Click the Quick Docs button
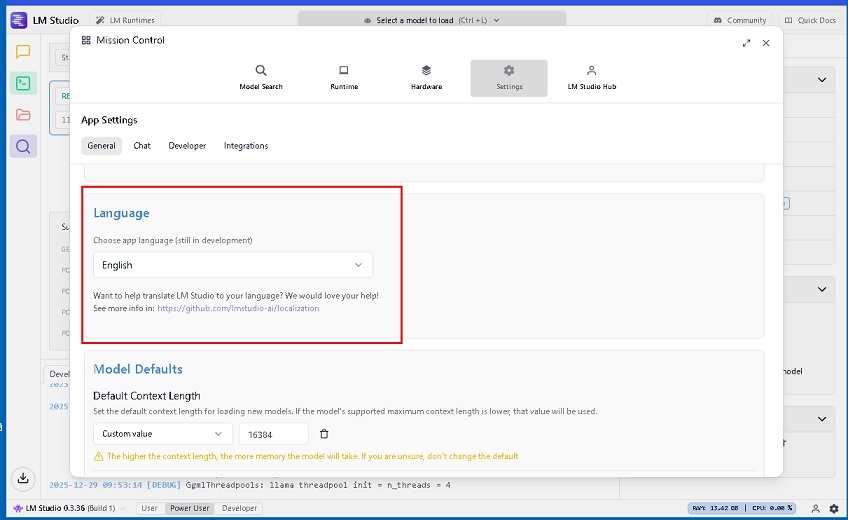This screenshot has height=520, width=848. [810, 20]
